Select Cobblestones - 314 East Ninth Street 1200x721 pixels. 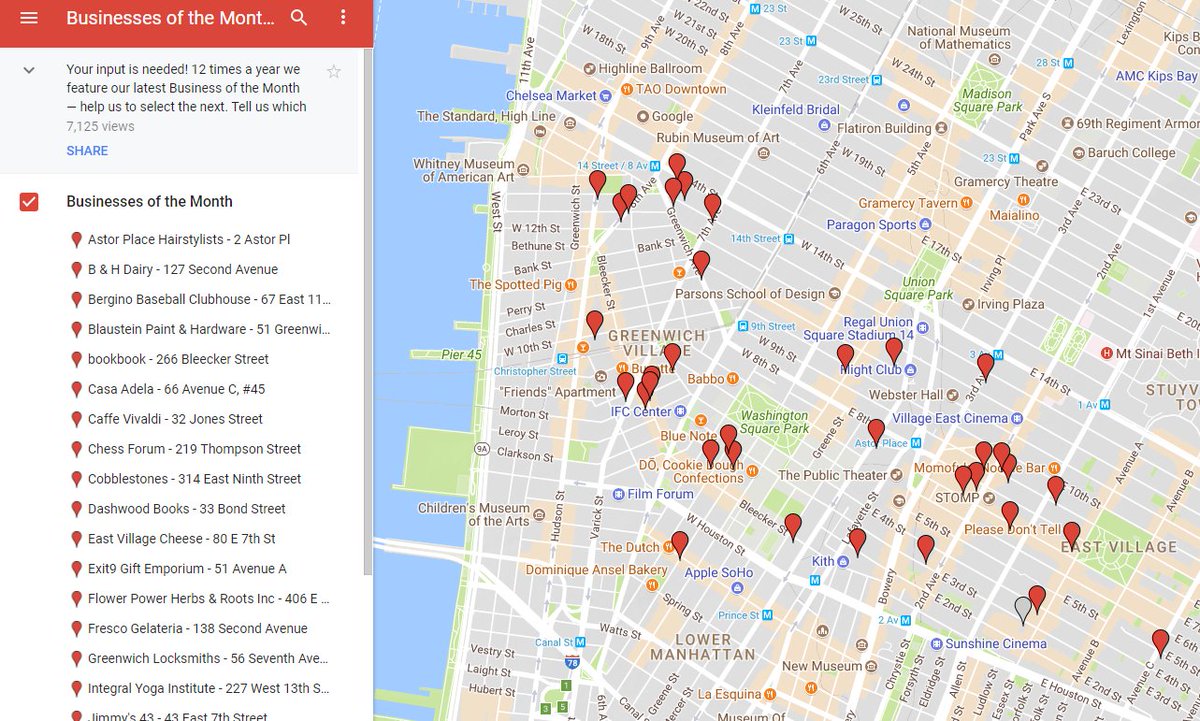pos(194,480)
